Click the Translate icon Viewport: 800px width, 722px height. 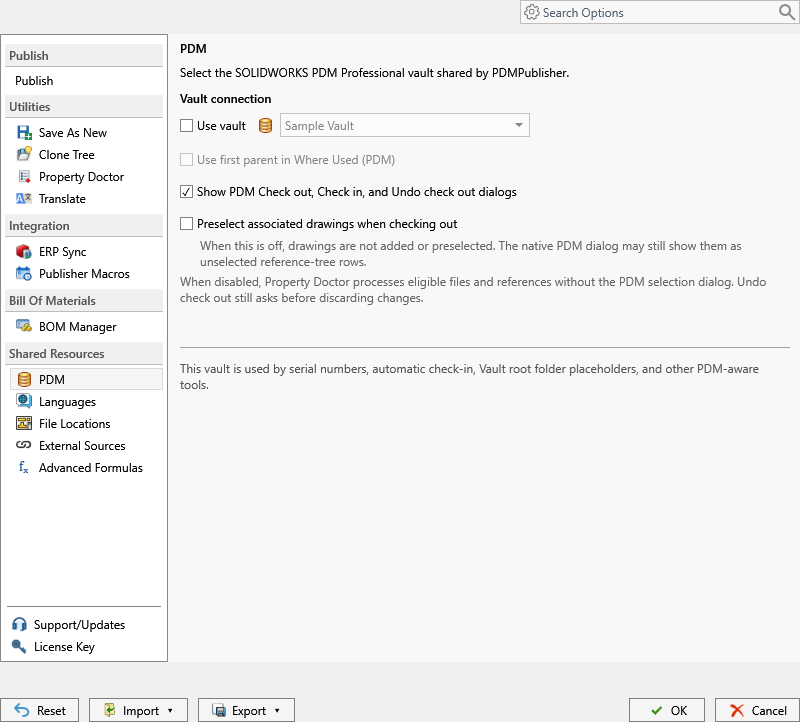click(24, 198)
